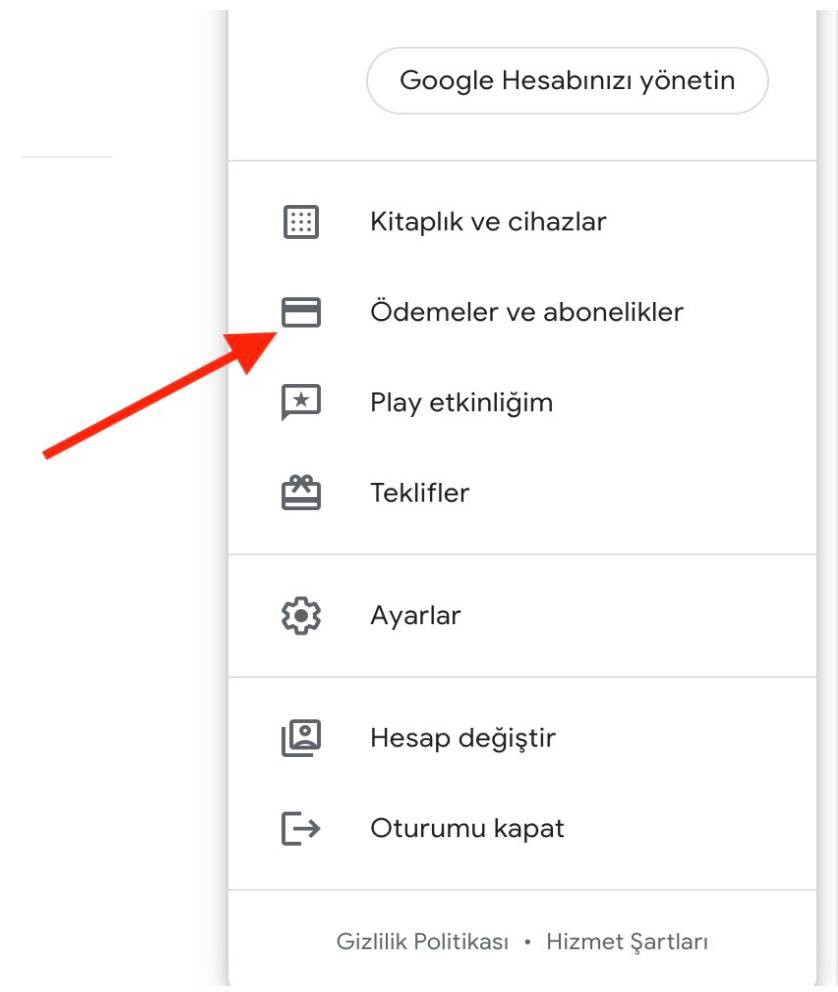The image size is (838, 992).
Task: Click the sign-out arrow icon
Action: pos(301,828)
